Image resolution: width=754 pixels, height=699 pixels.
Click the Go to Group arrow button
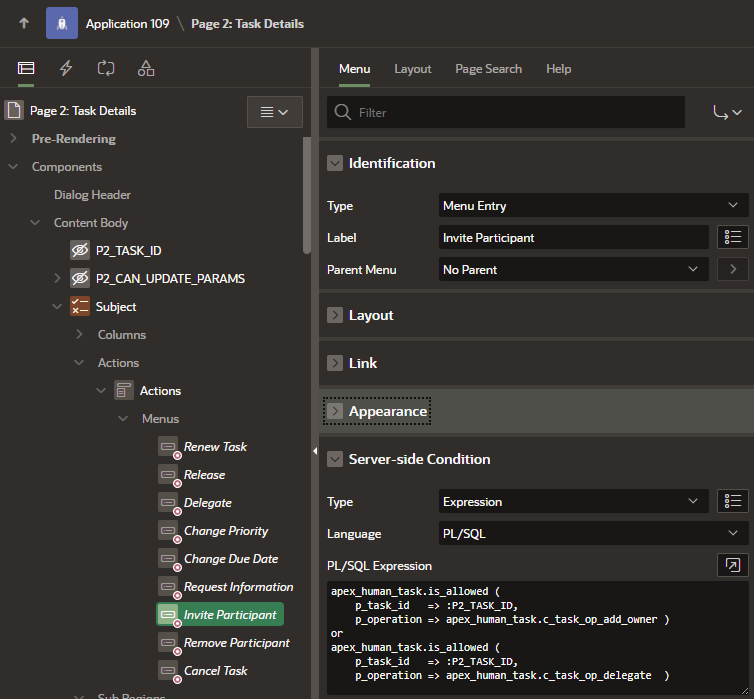728,112
